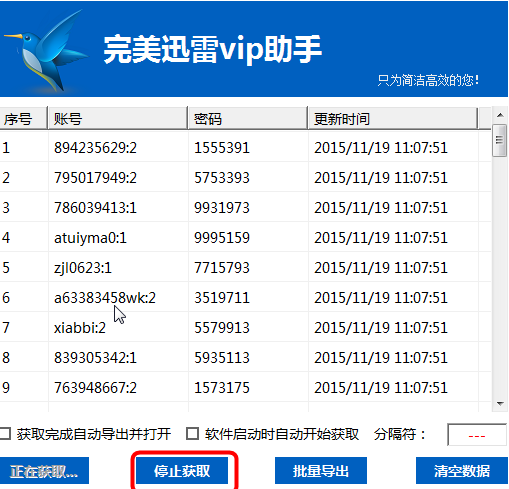
Task: Click the vertical scrollbar thumb
Action: 499,140
